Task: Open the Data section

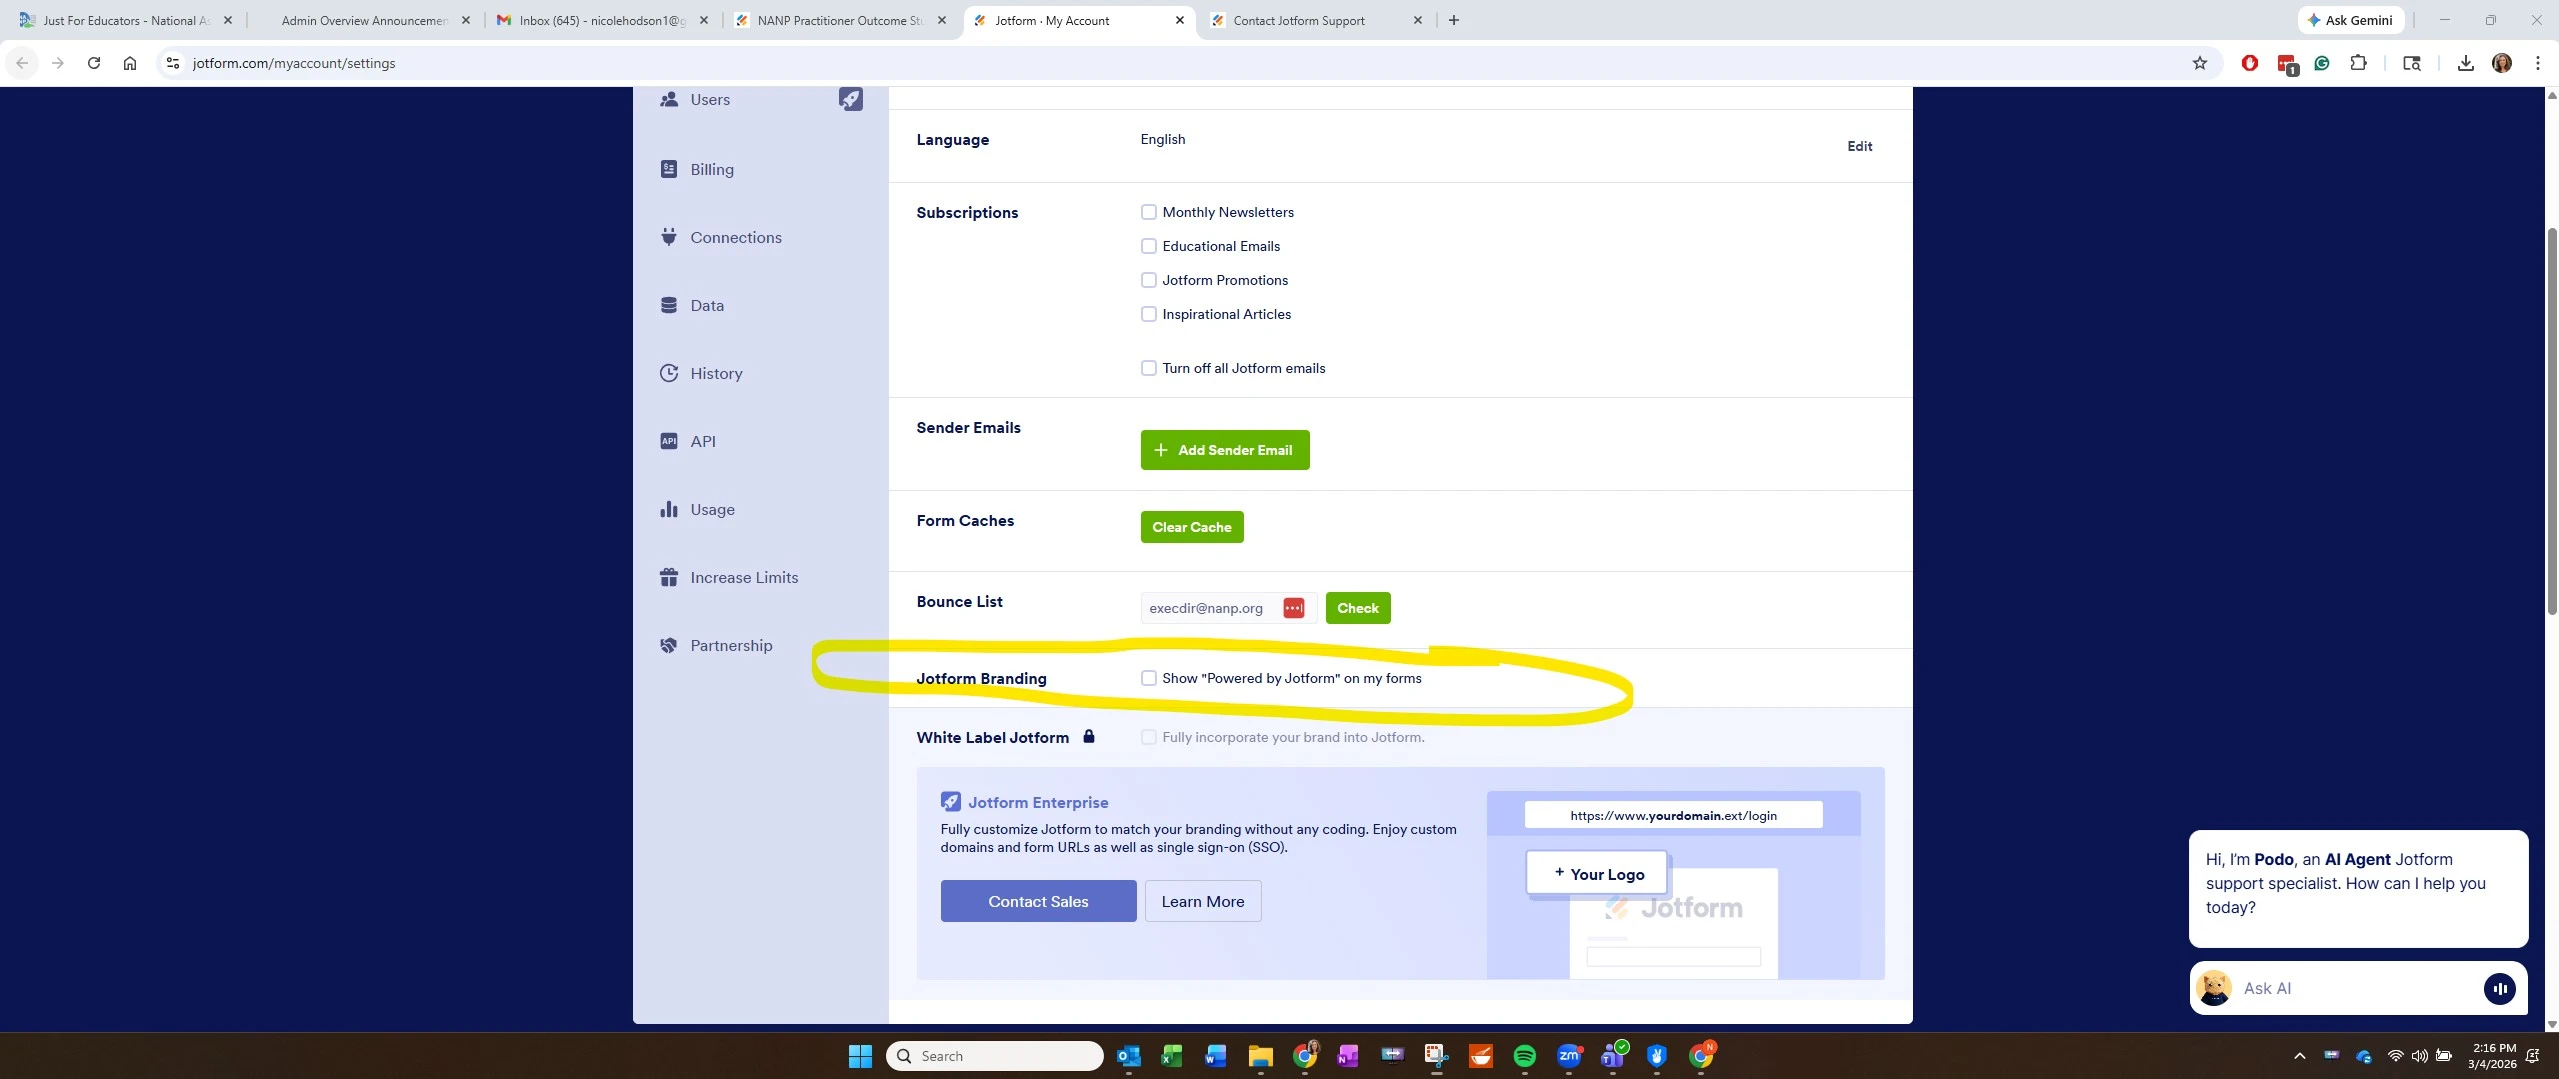Action: point(707,305)
